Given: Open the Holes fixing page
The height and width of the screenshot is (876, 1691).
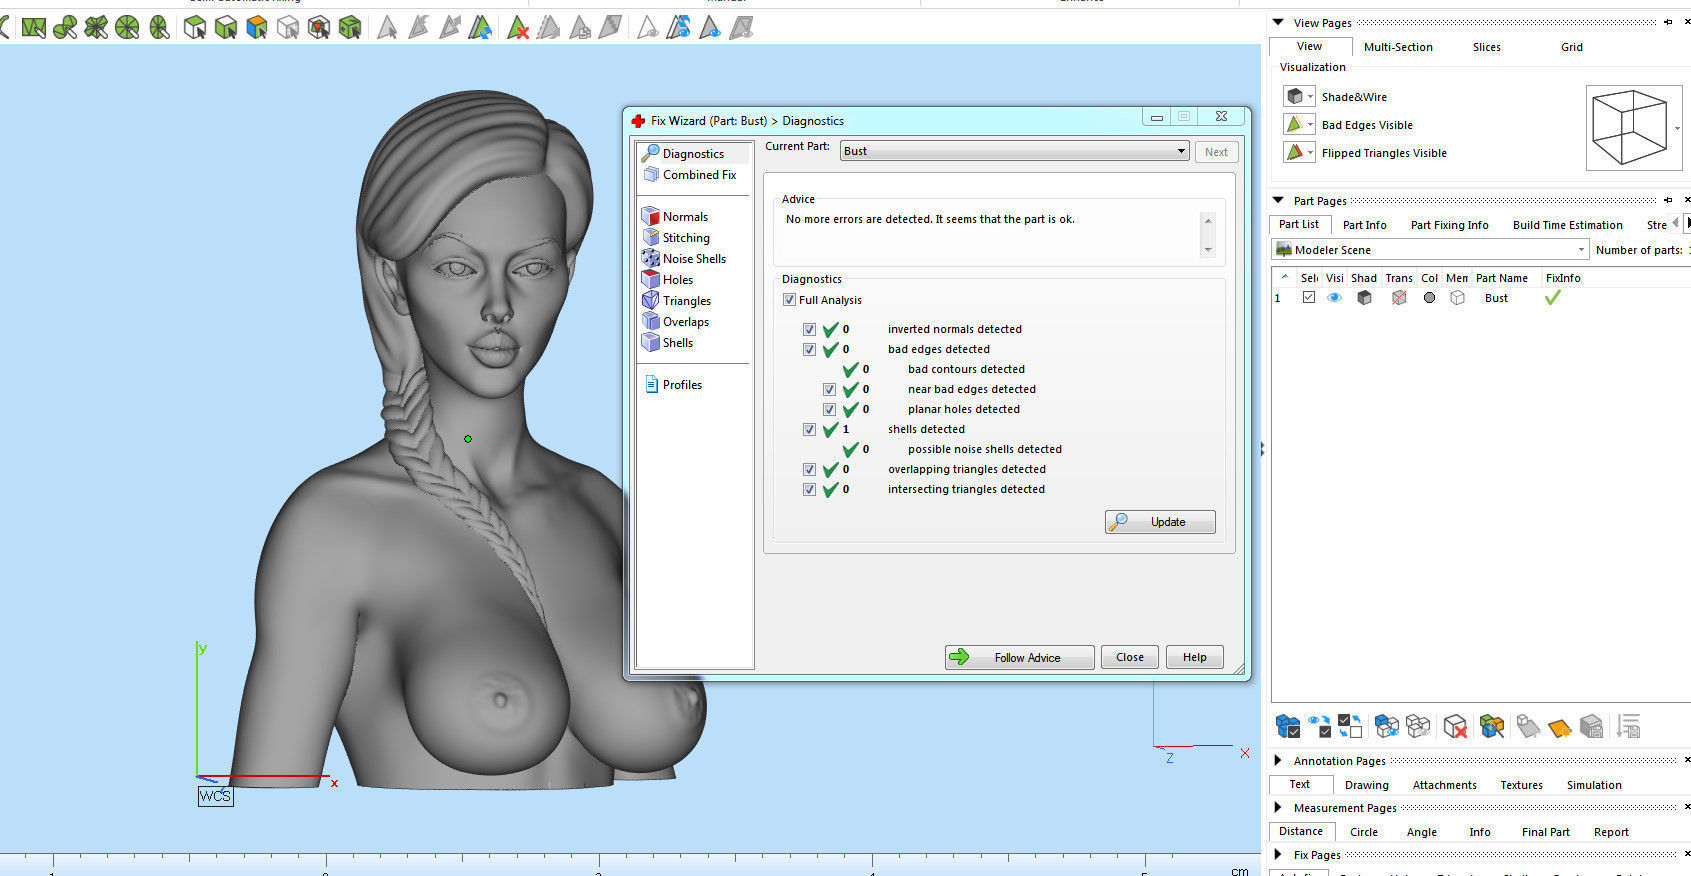Looking at the screenshot, I should 677,280.
